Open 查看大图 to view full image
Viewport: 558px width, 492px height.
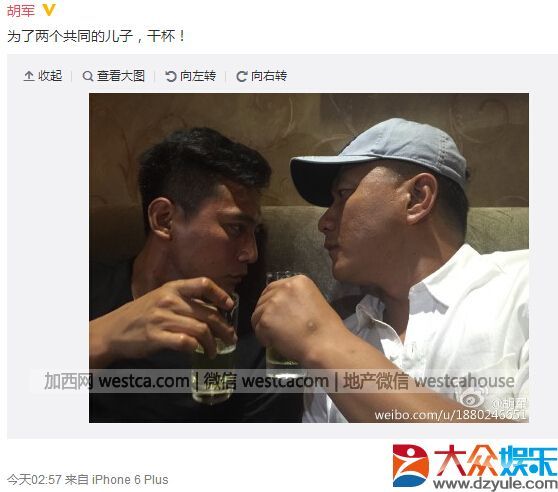click(121, 76)
